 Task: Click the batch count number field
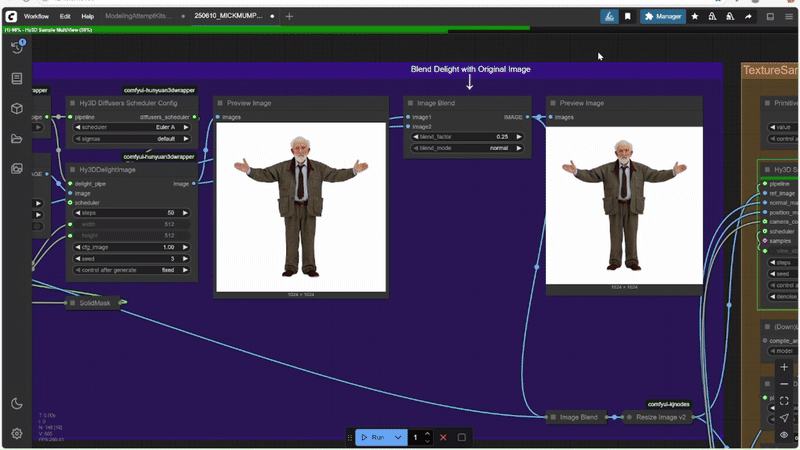[416, 437]
